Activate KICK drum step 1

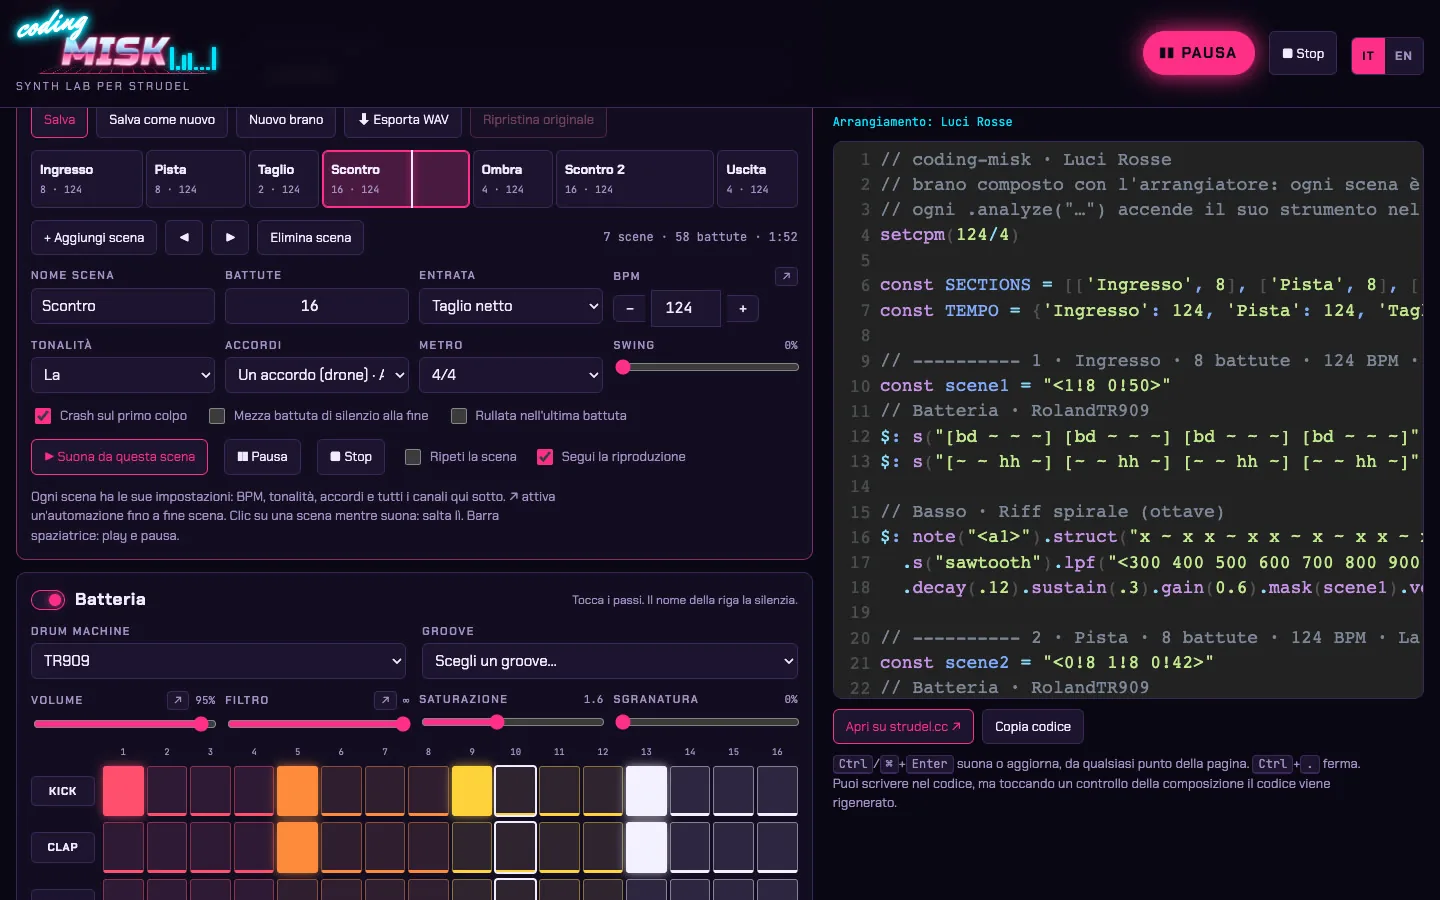pyautogui.click(x=123, y=791)
